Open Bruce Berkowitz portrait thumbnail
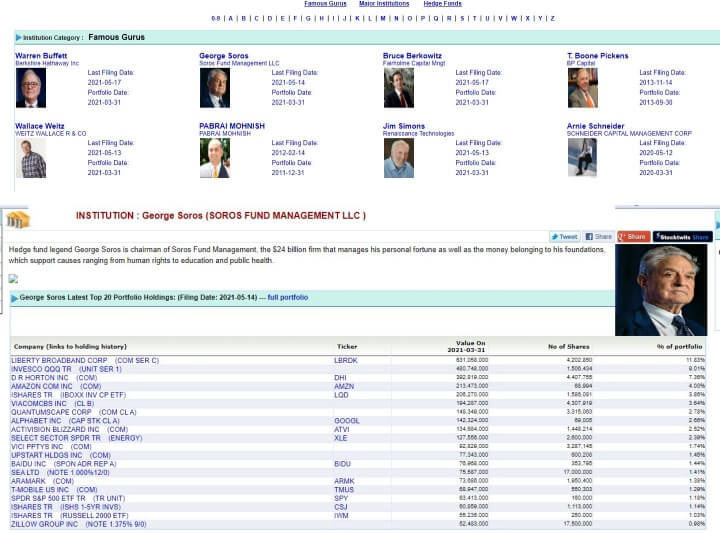Image resolution: width=720 pixels, height=533 pixels. [x=399, y=88]
